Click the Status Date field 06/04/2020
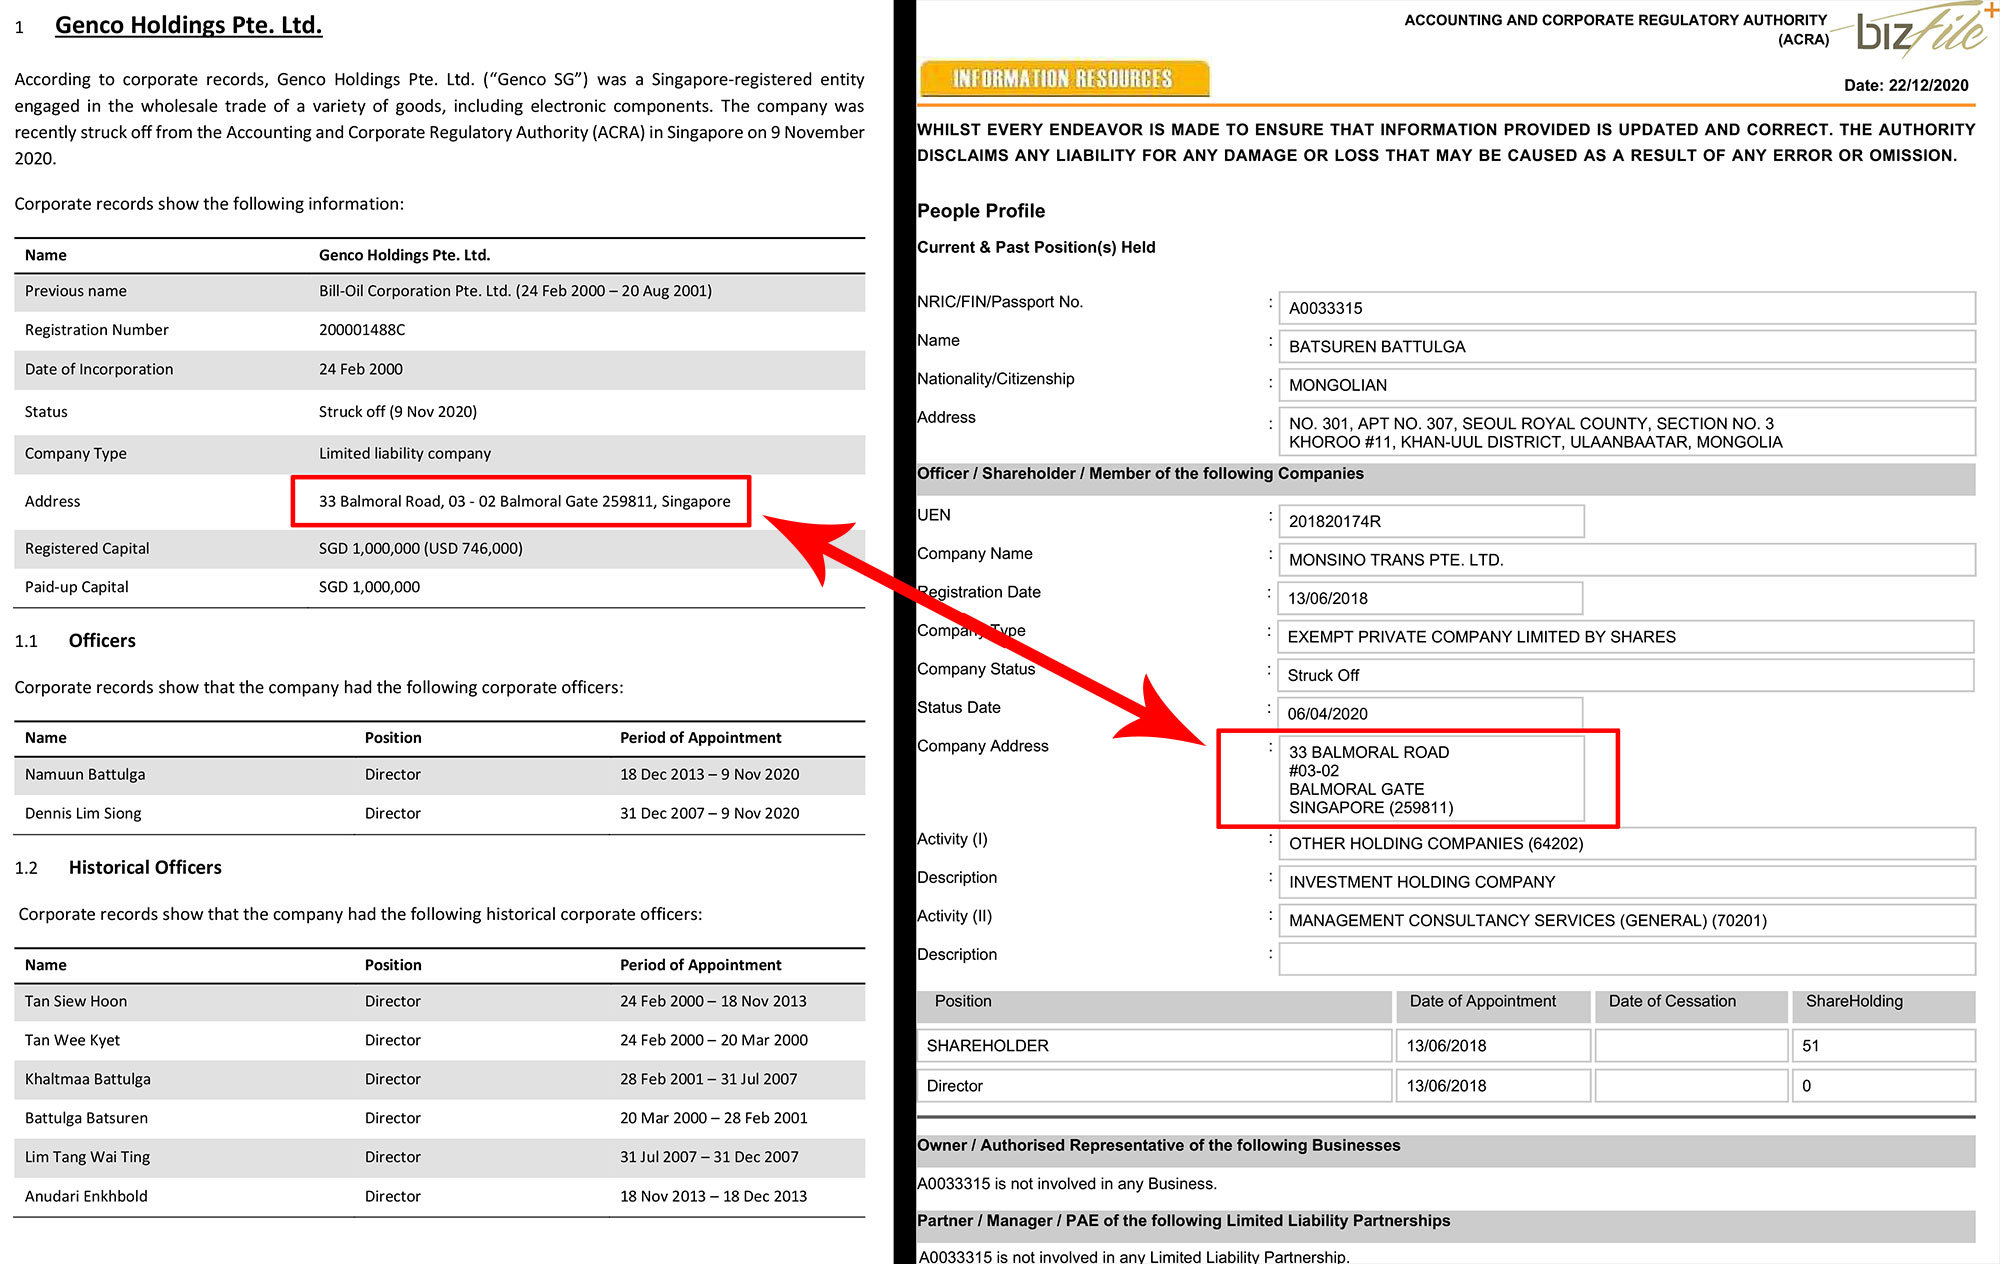The image size is (2000, 1264). (x=1430, y=713)
